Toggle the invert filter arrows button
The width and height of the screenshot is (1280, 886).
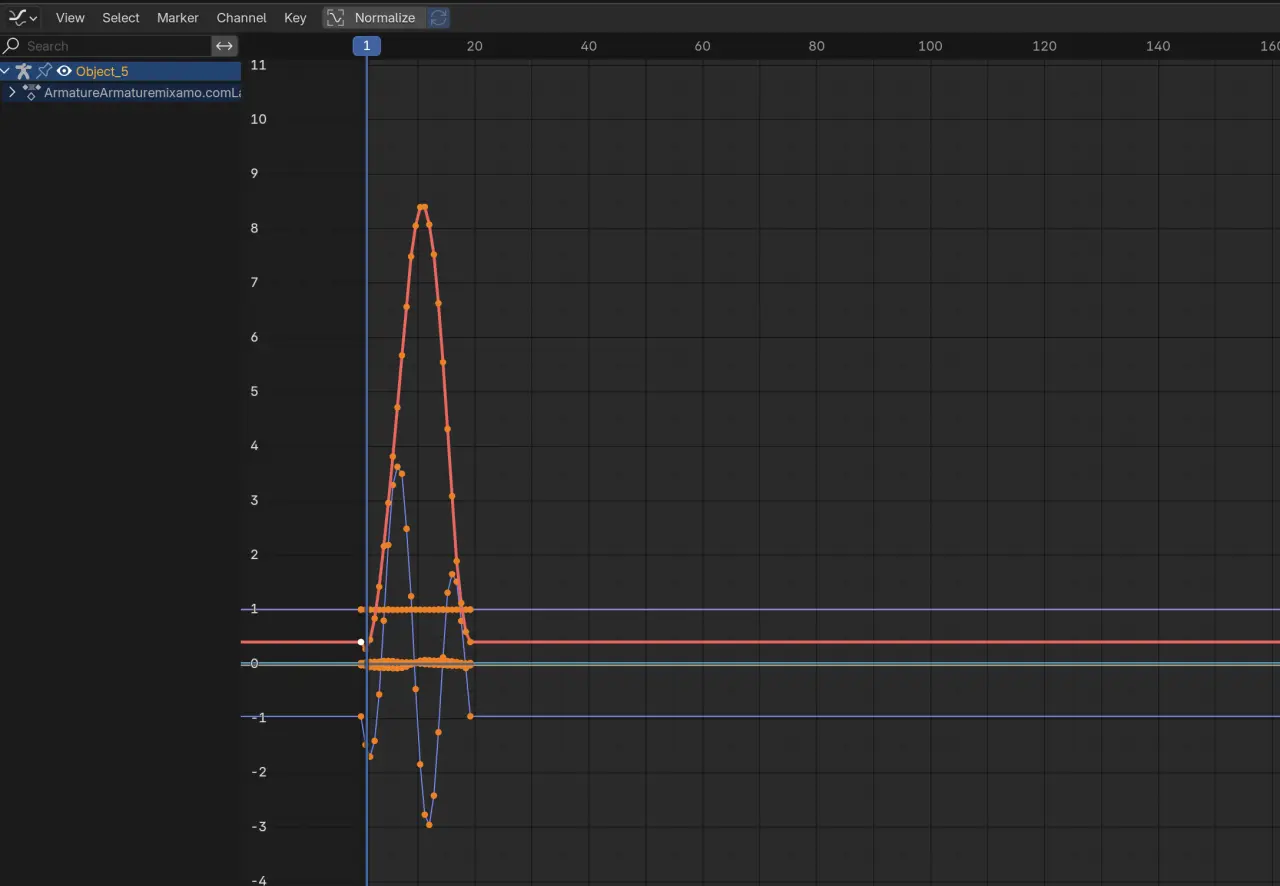click(x=224, y=46)
